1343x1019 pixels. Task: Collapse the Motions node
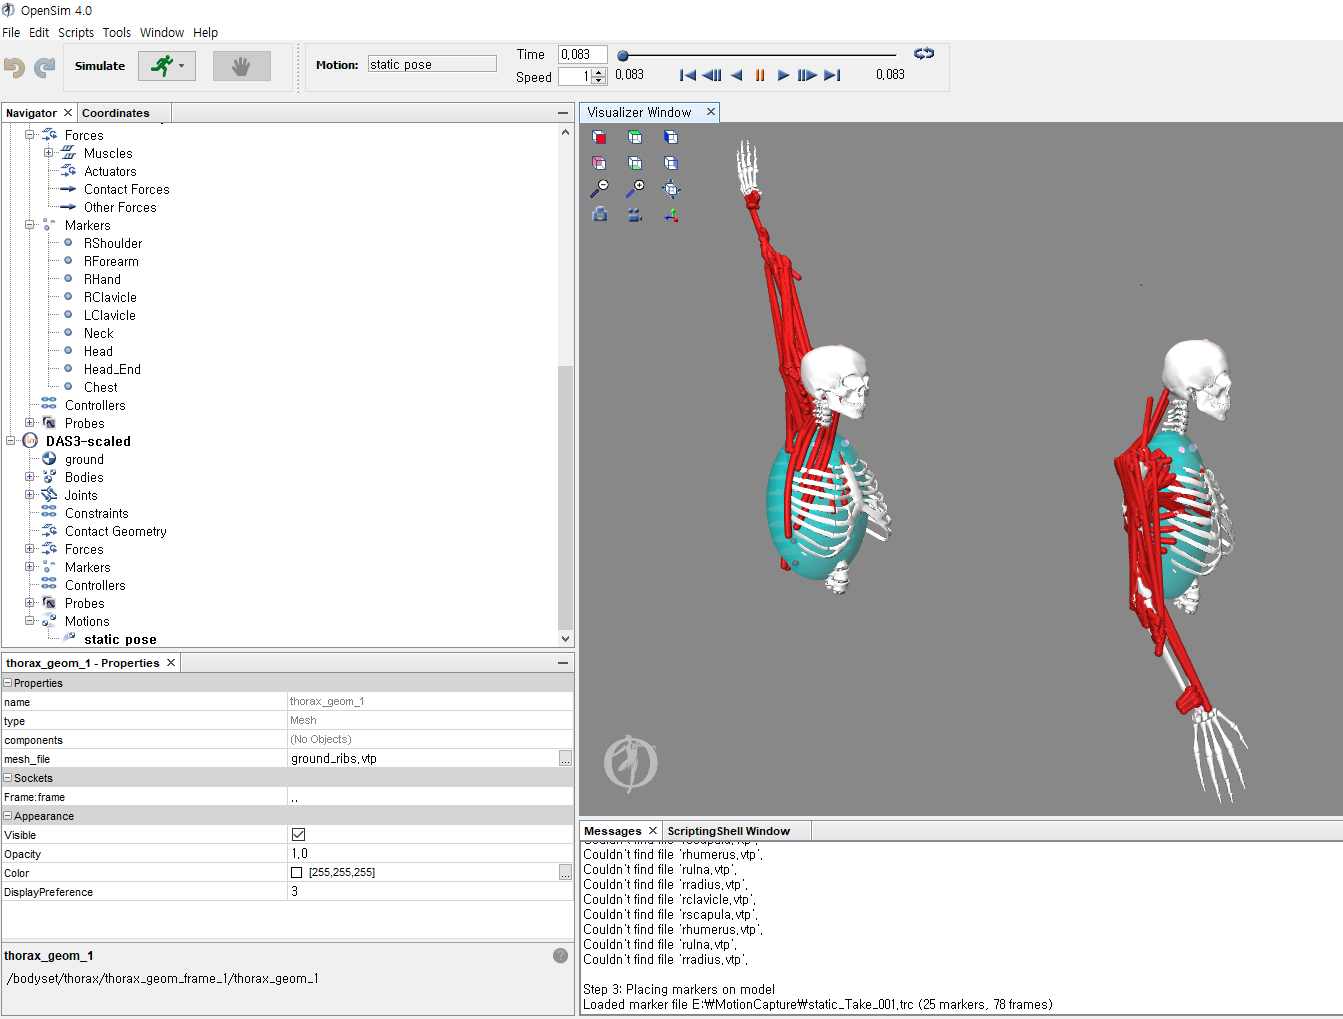[x=30, y=621]
